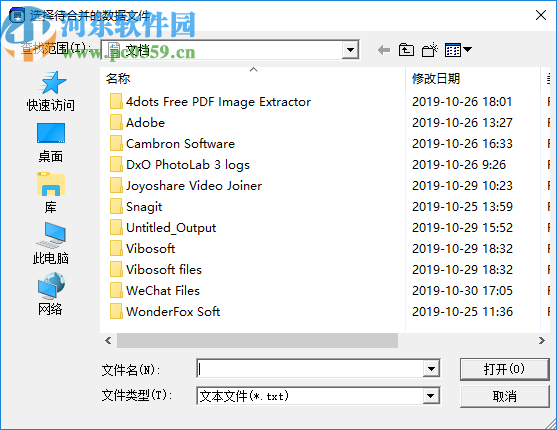Select the WonderFox Soft folder icon
This screenshot has width=557, height=430.
116,311
